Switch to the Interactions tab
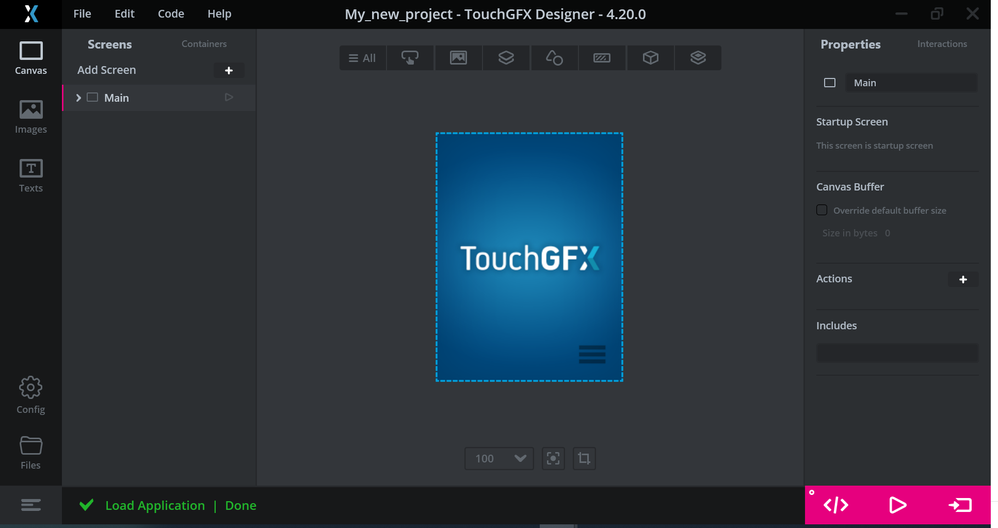This screenshot has height=528, width=998. pyautogui.click(x=942, y=44)
